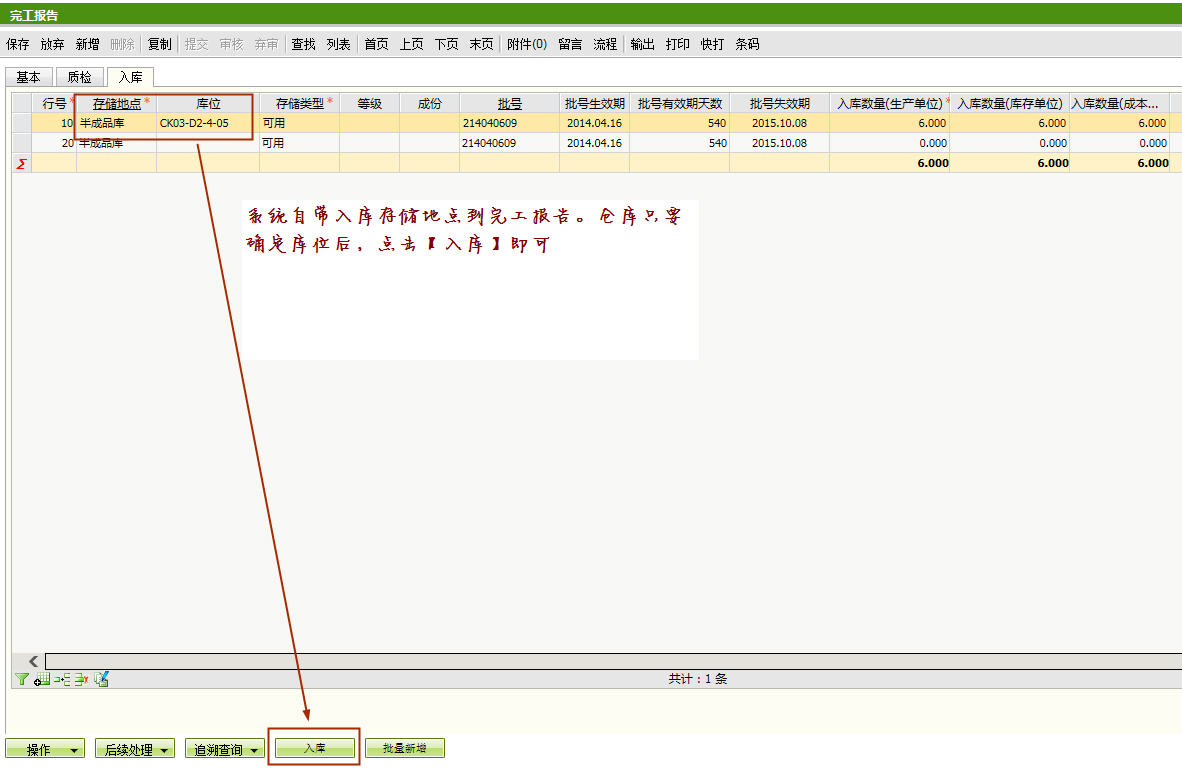The image size is (1182, 768).
Task: Click 保存 in the toolbar
Action: (x=18, y=44)
